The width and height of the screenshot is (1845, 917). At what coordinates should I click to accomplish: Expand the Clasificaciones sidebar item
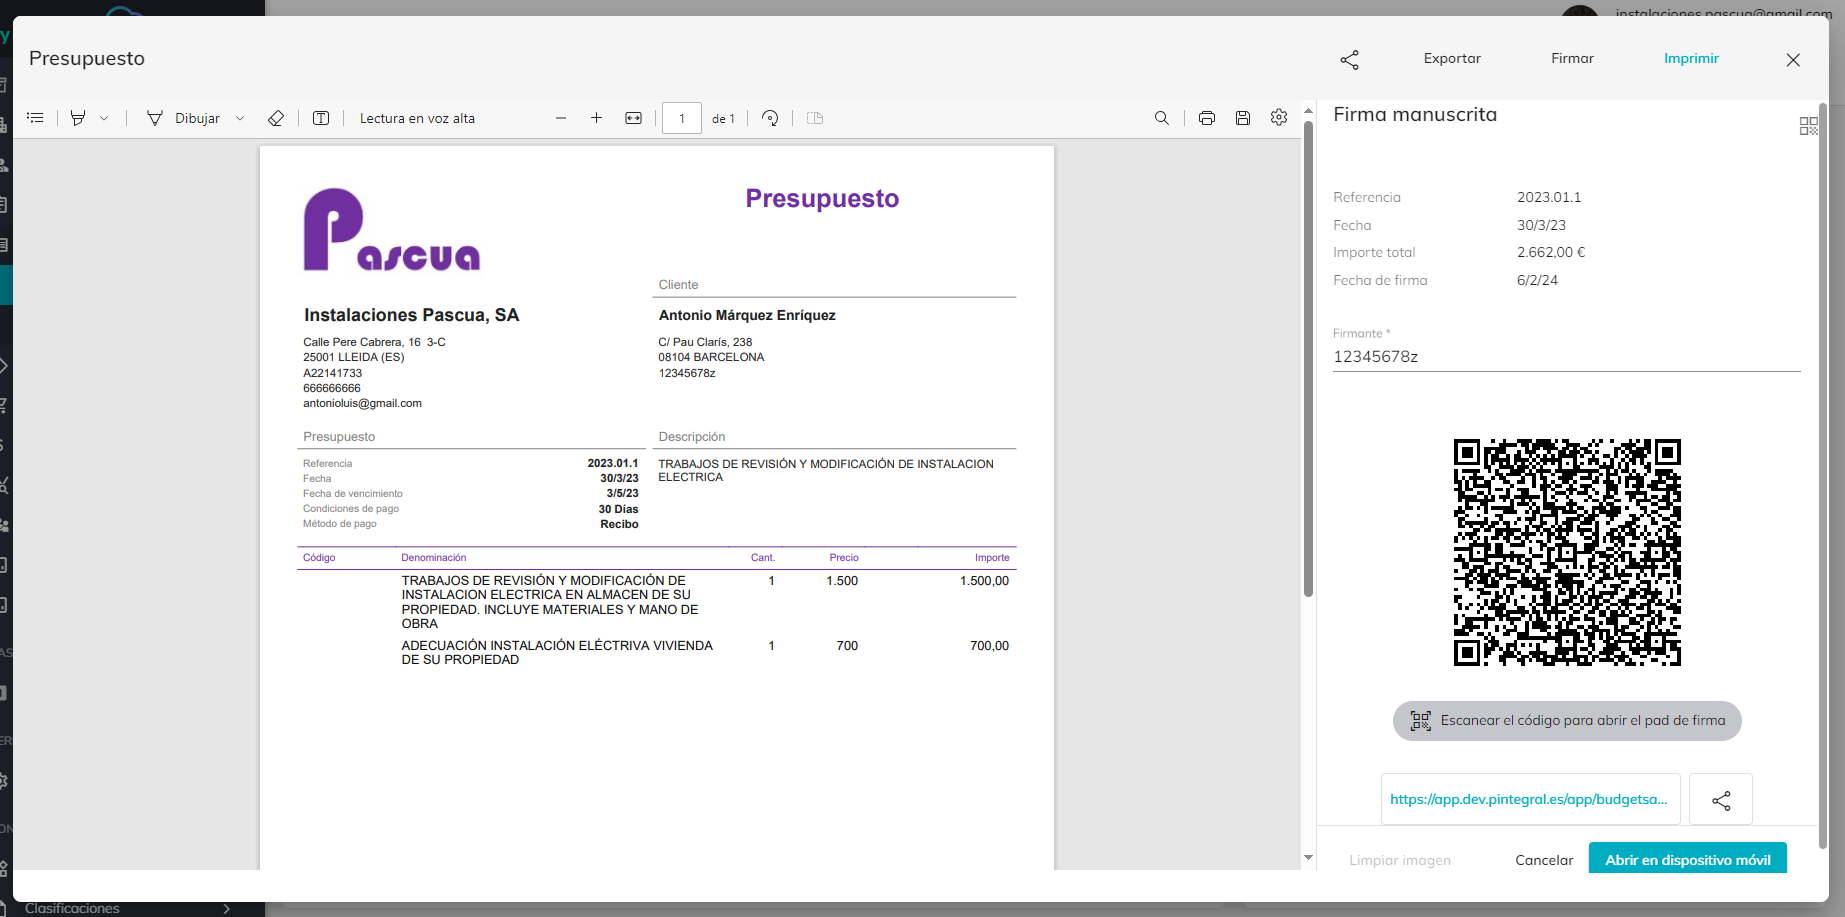227,908
